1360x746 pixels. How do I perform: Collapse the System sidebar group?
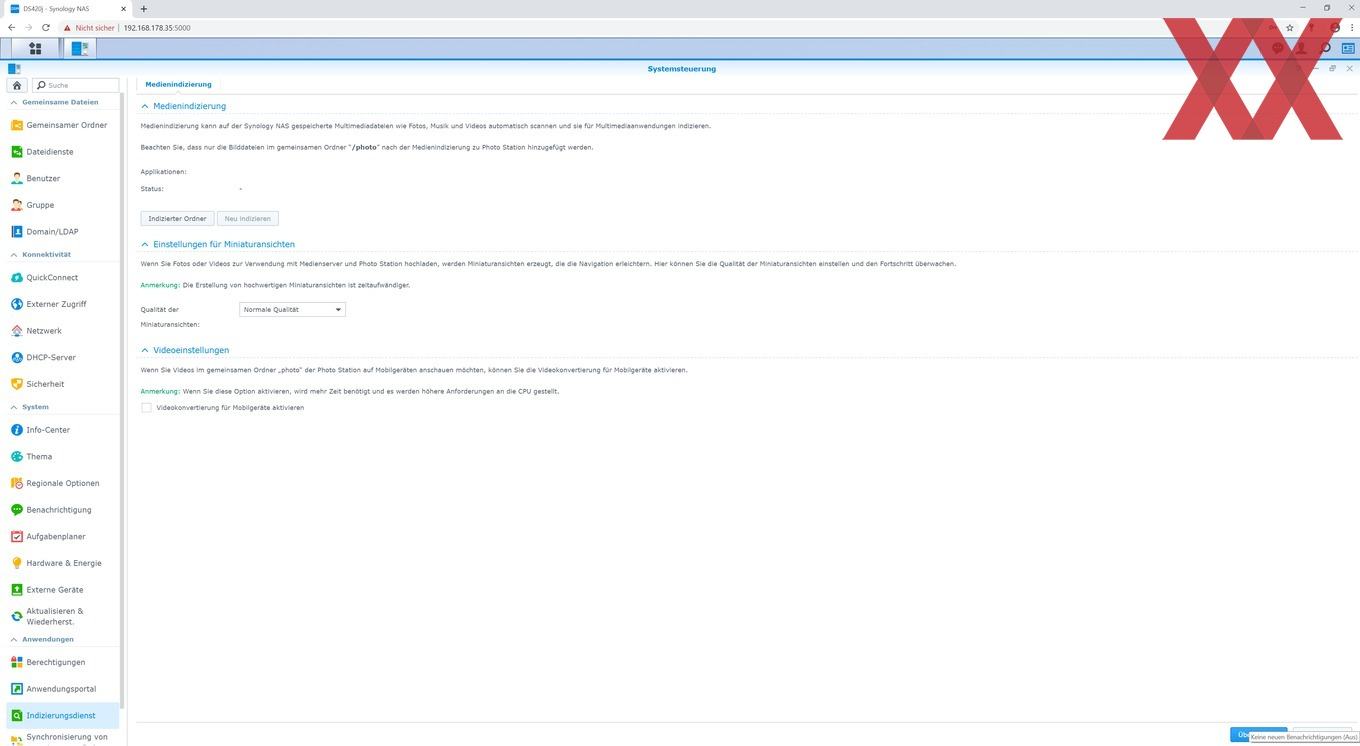[x=14, y=407]
